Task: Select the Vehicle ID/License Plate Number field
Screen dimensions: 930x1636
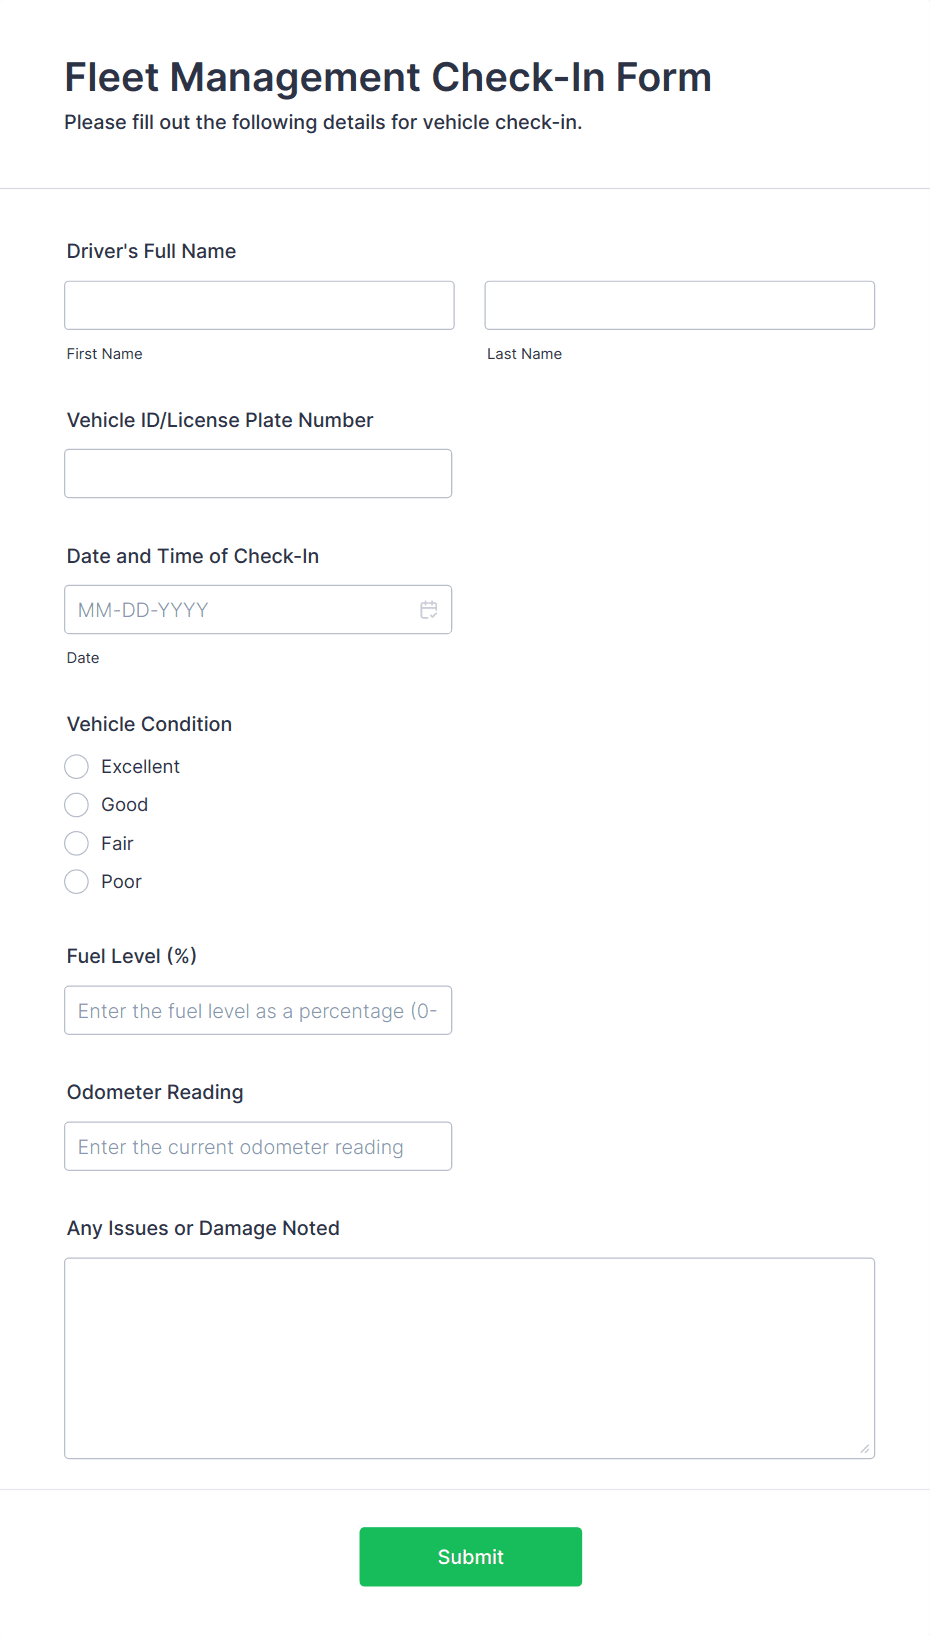Action: [258, 473]
